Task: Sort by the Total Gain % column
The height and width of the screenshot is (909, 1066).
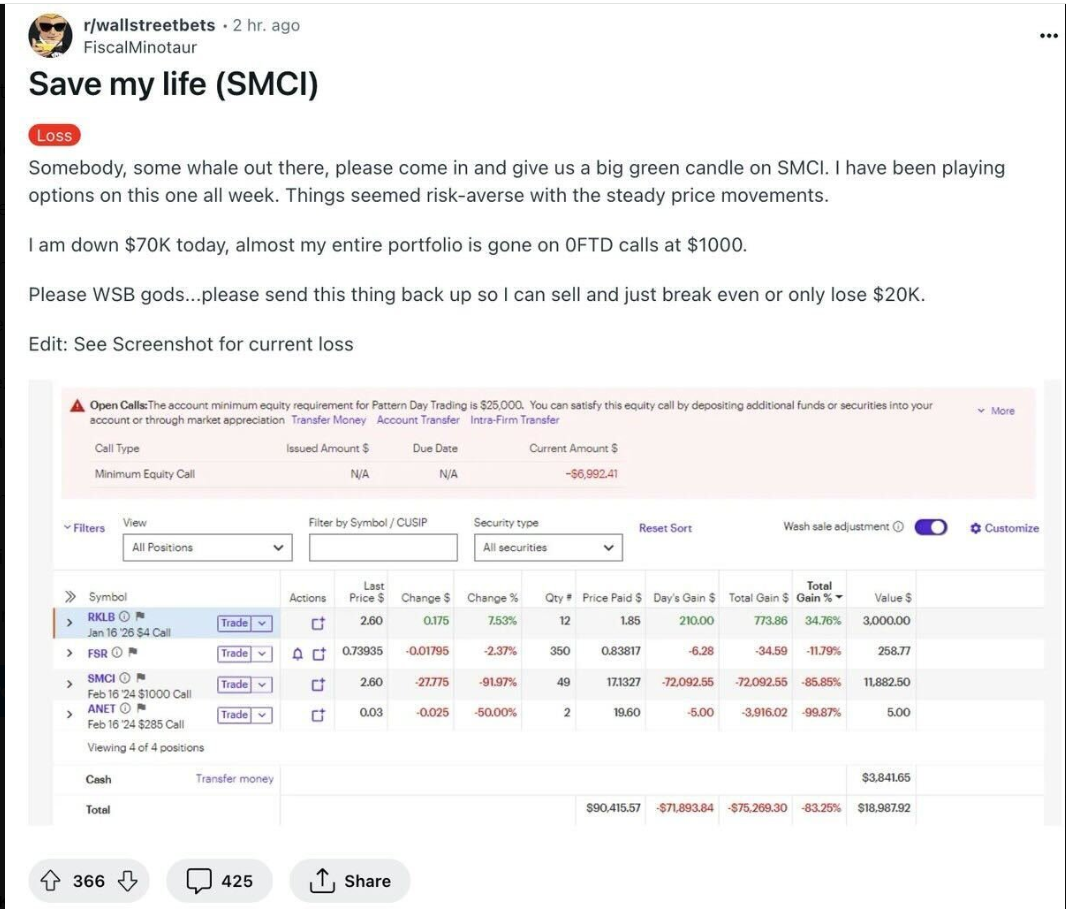Action: pos(819,591)
